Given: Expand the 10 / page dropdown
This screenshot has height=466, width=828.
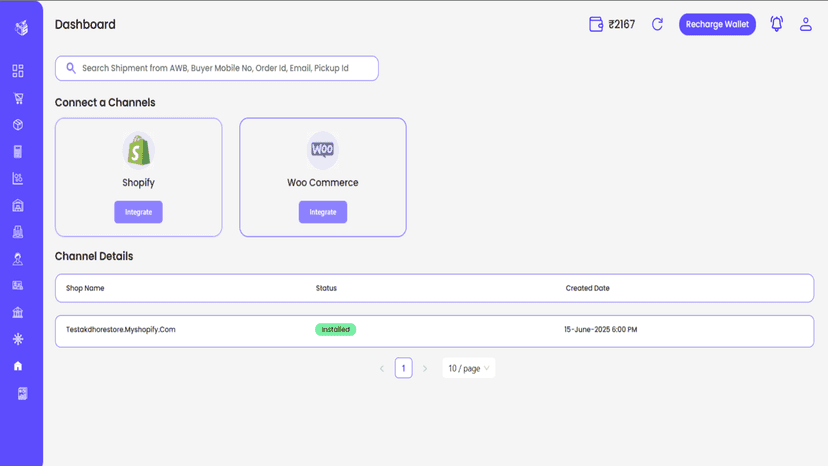Looking at the screenshot, I should [468, 368].
